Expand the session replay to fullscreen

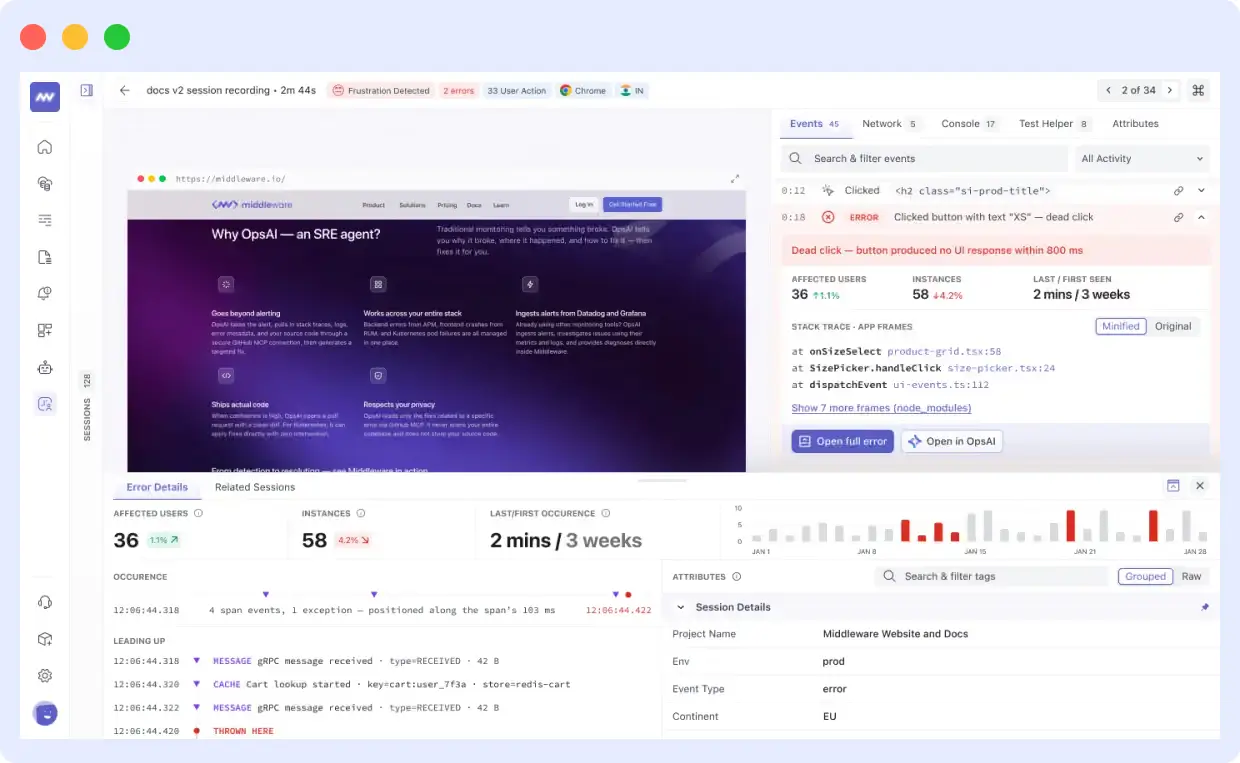coord(735,179)
